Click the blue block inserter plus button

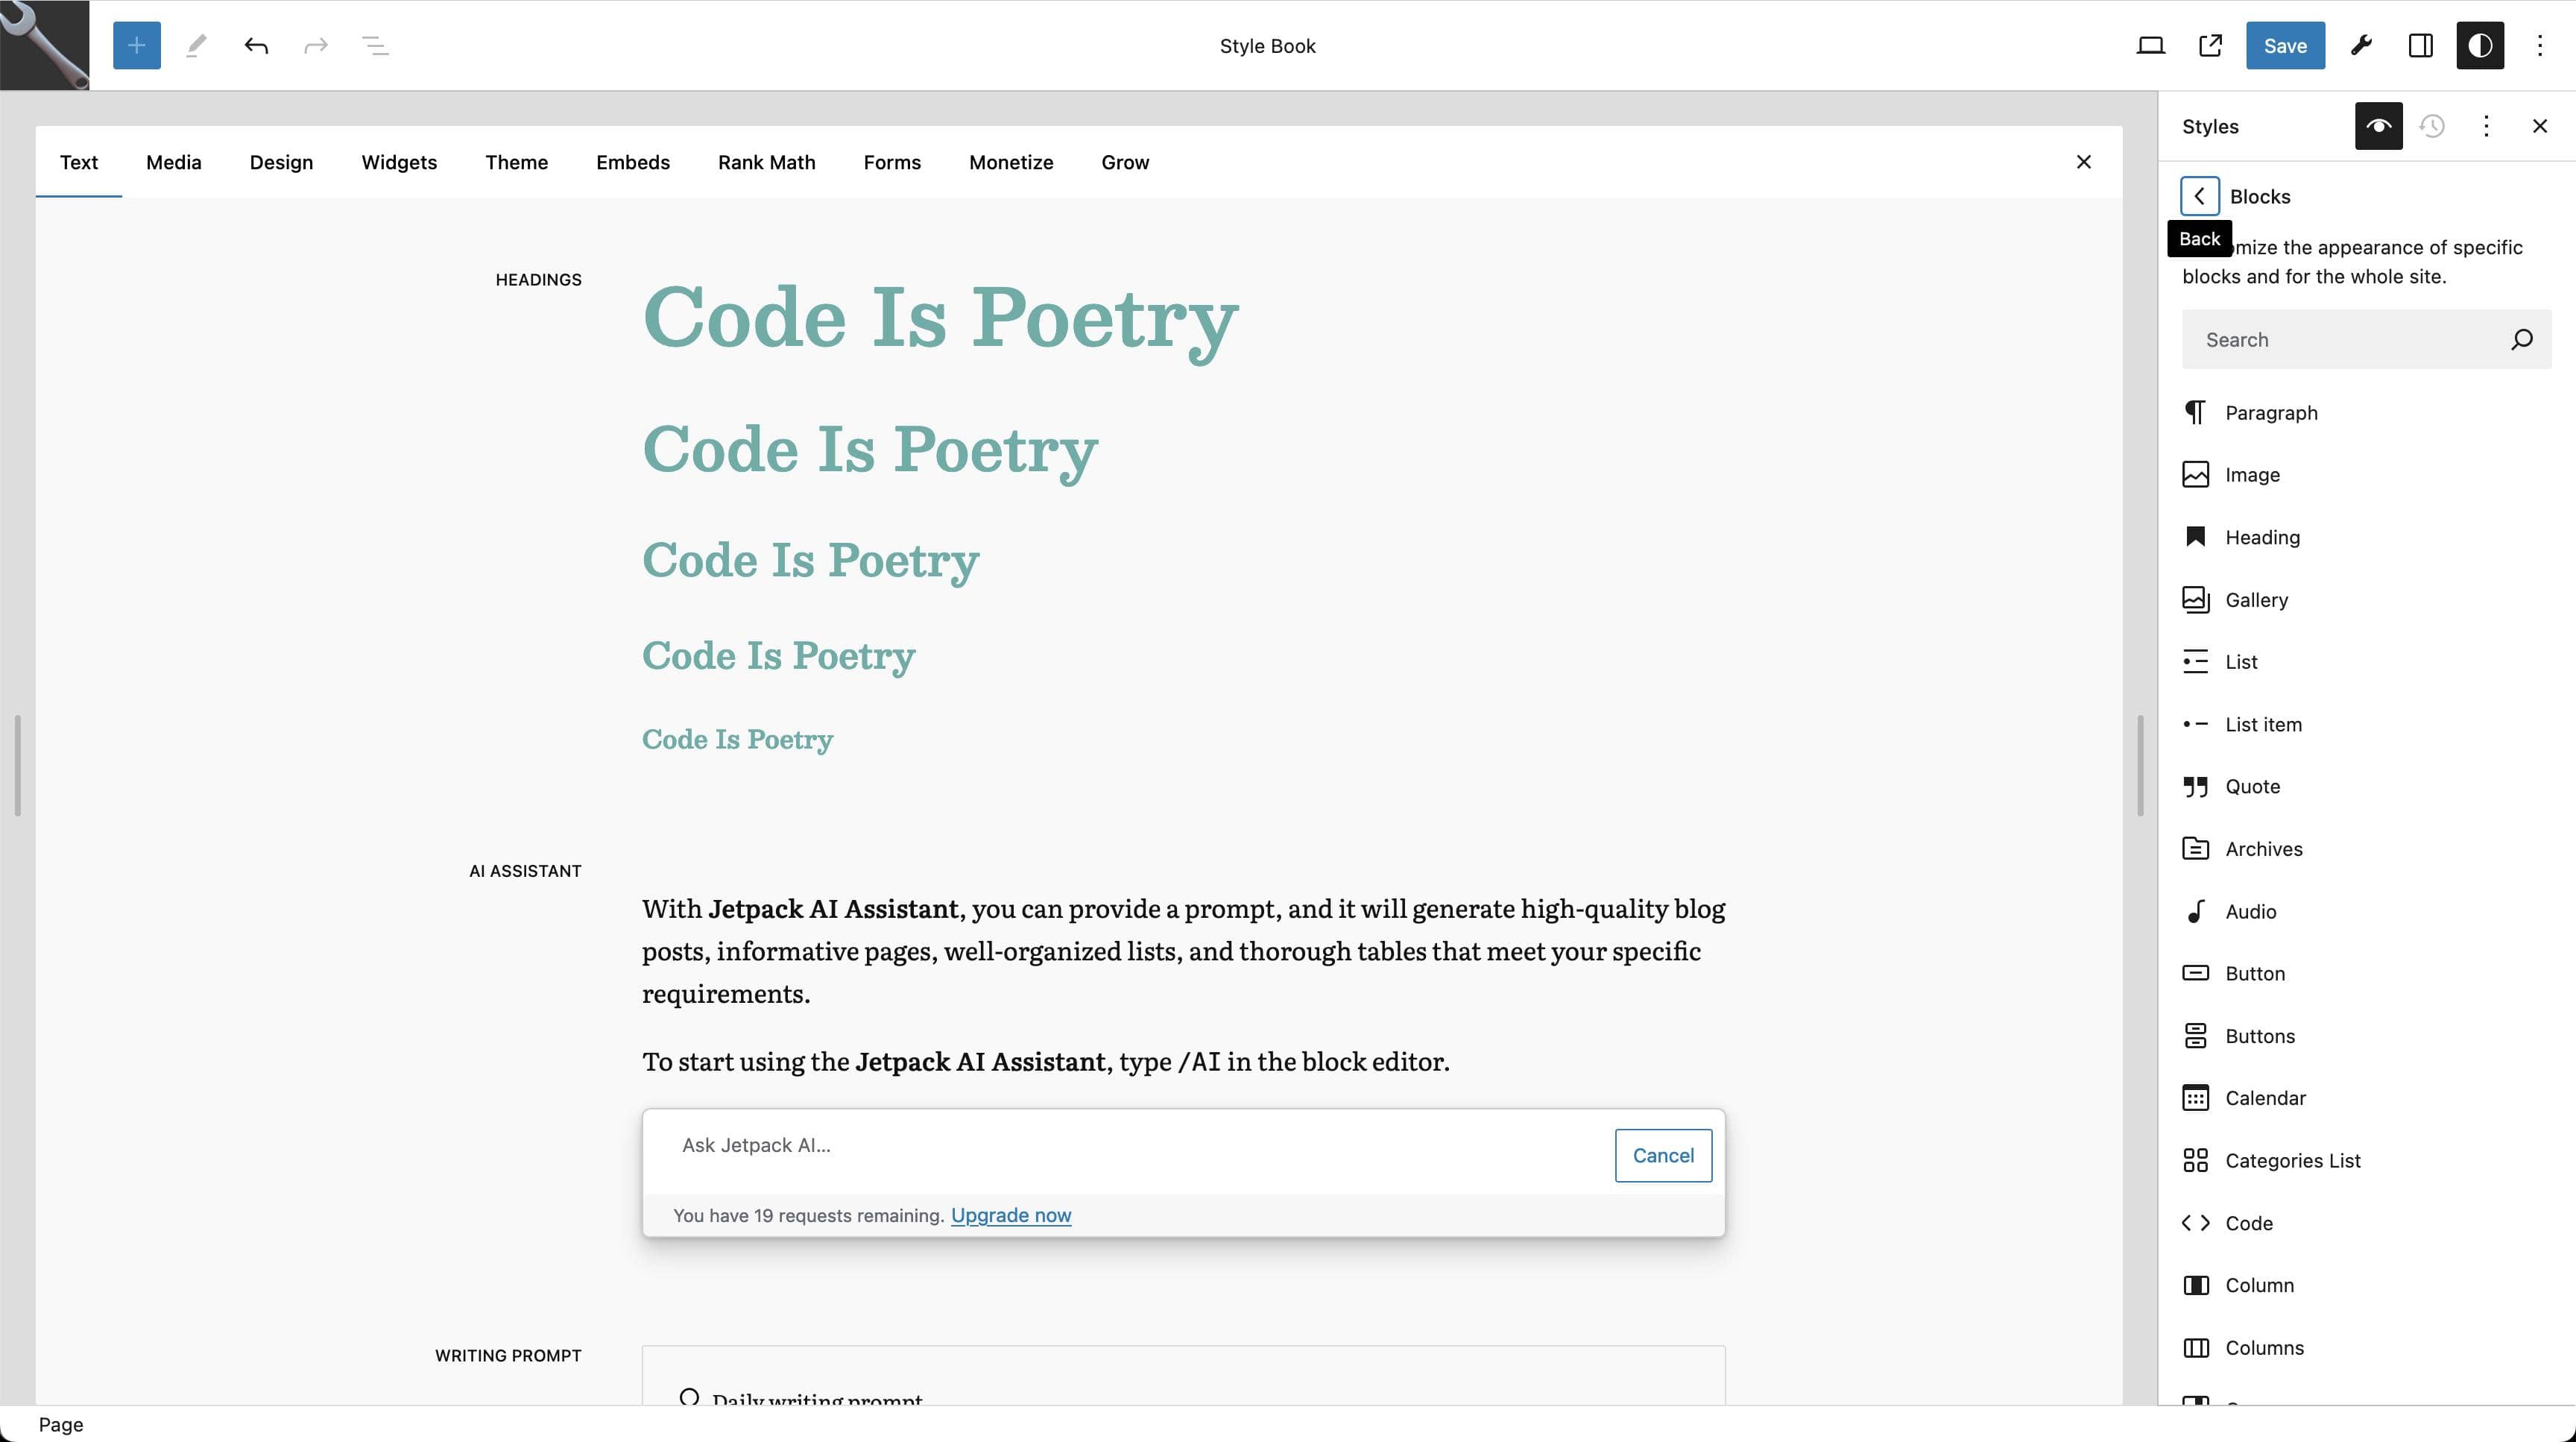[137, 45]
